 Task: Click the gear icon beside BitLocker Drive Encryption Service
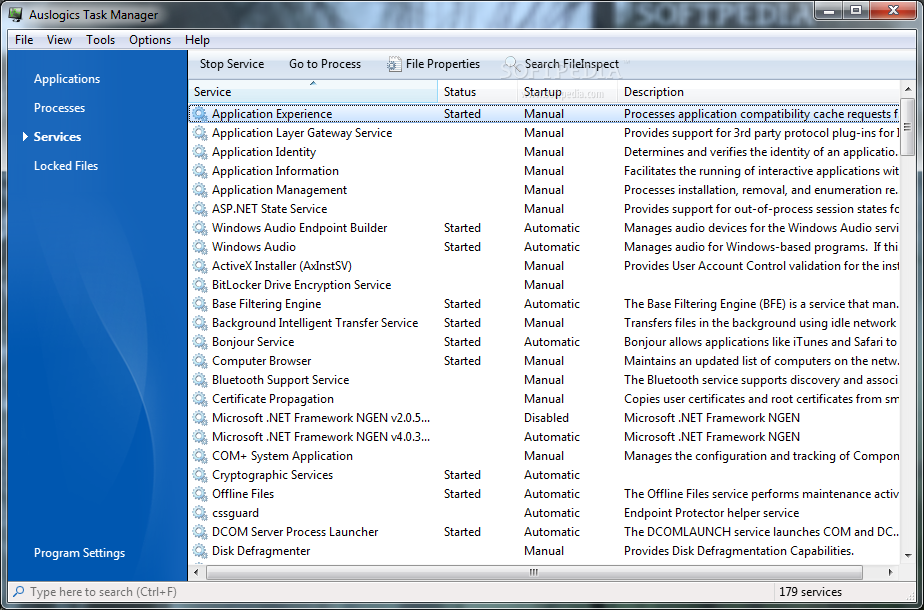[x=200, y=285]
